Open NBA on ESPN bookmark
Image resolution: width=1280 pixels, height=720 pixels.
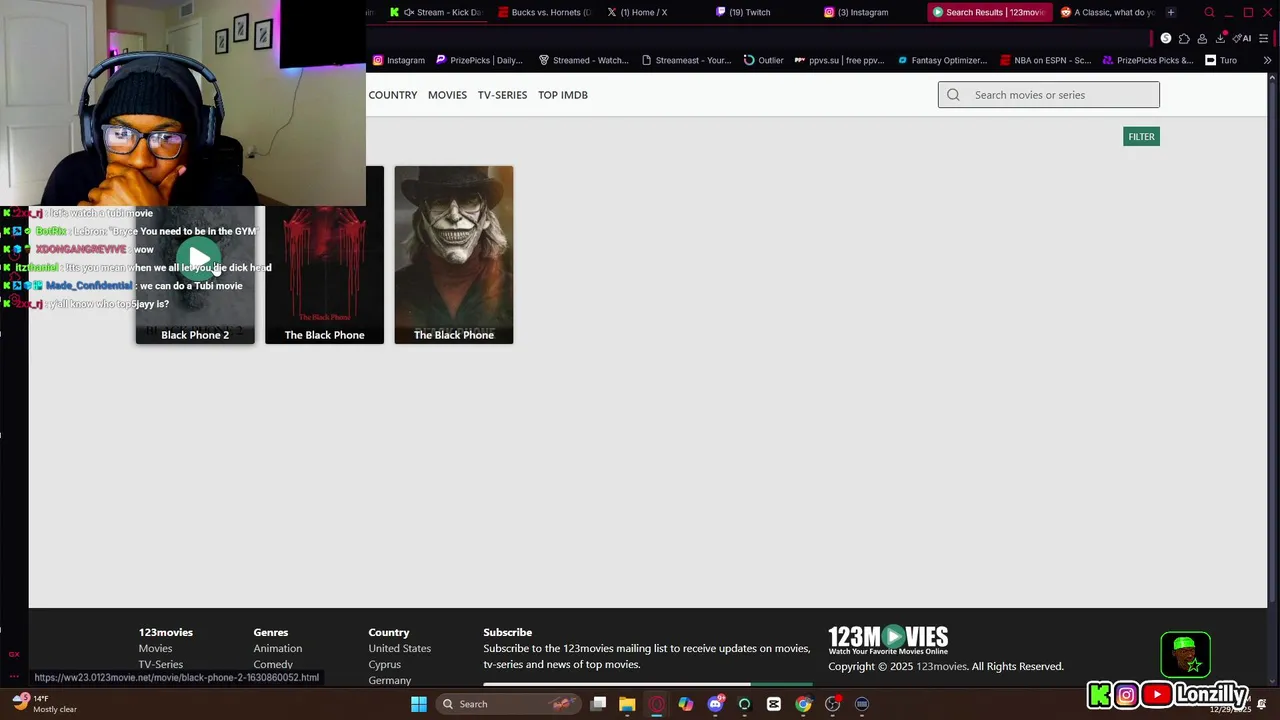pos(1046,60)
